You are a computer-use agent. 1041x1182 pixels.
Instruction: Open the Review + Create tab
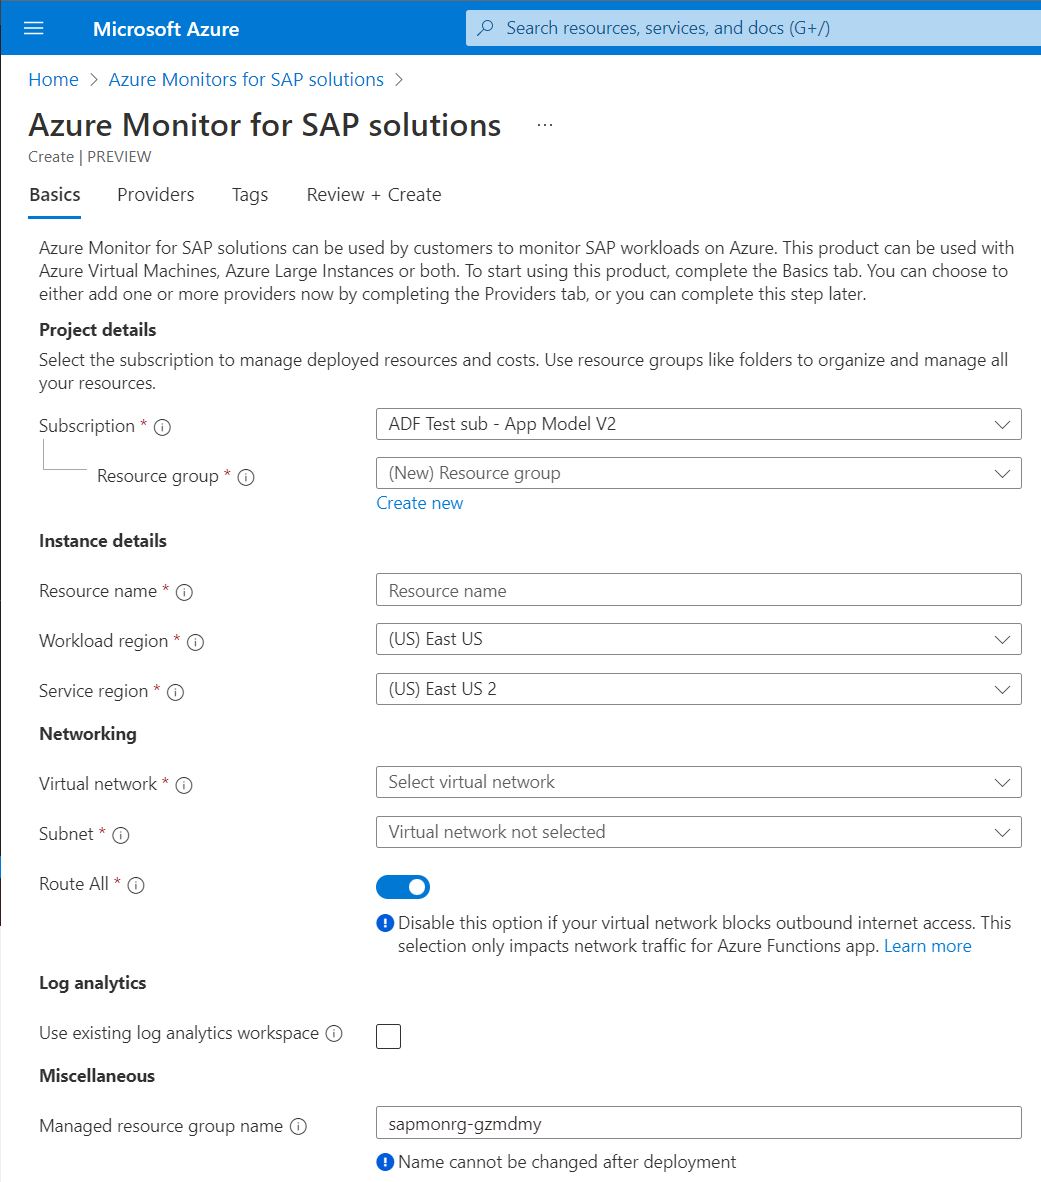pyautogui.click(x=373, y=195)
